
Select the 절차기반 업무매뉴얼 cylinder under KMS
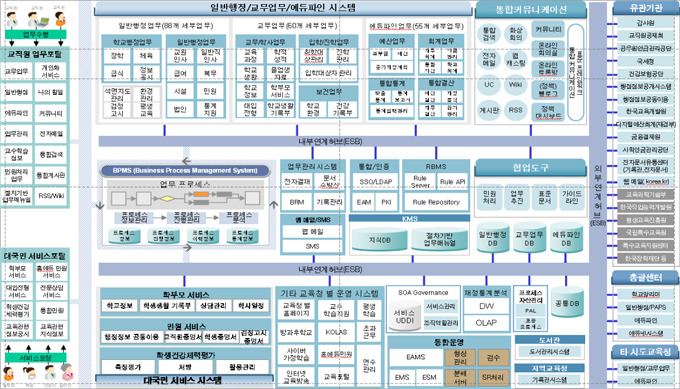click(440, 240)
